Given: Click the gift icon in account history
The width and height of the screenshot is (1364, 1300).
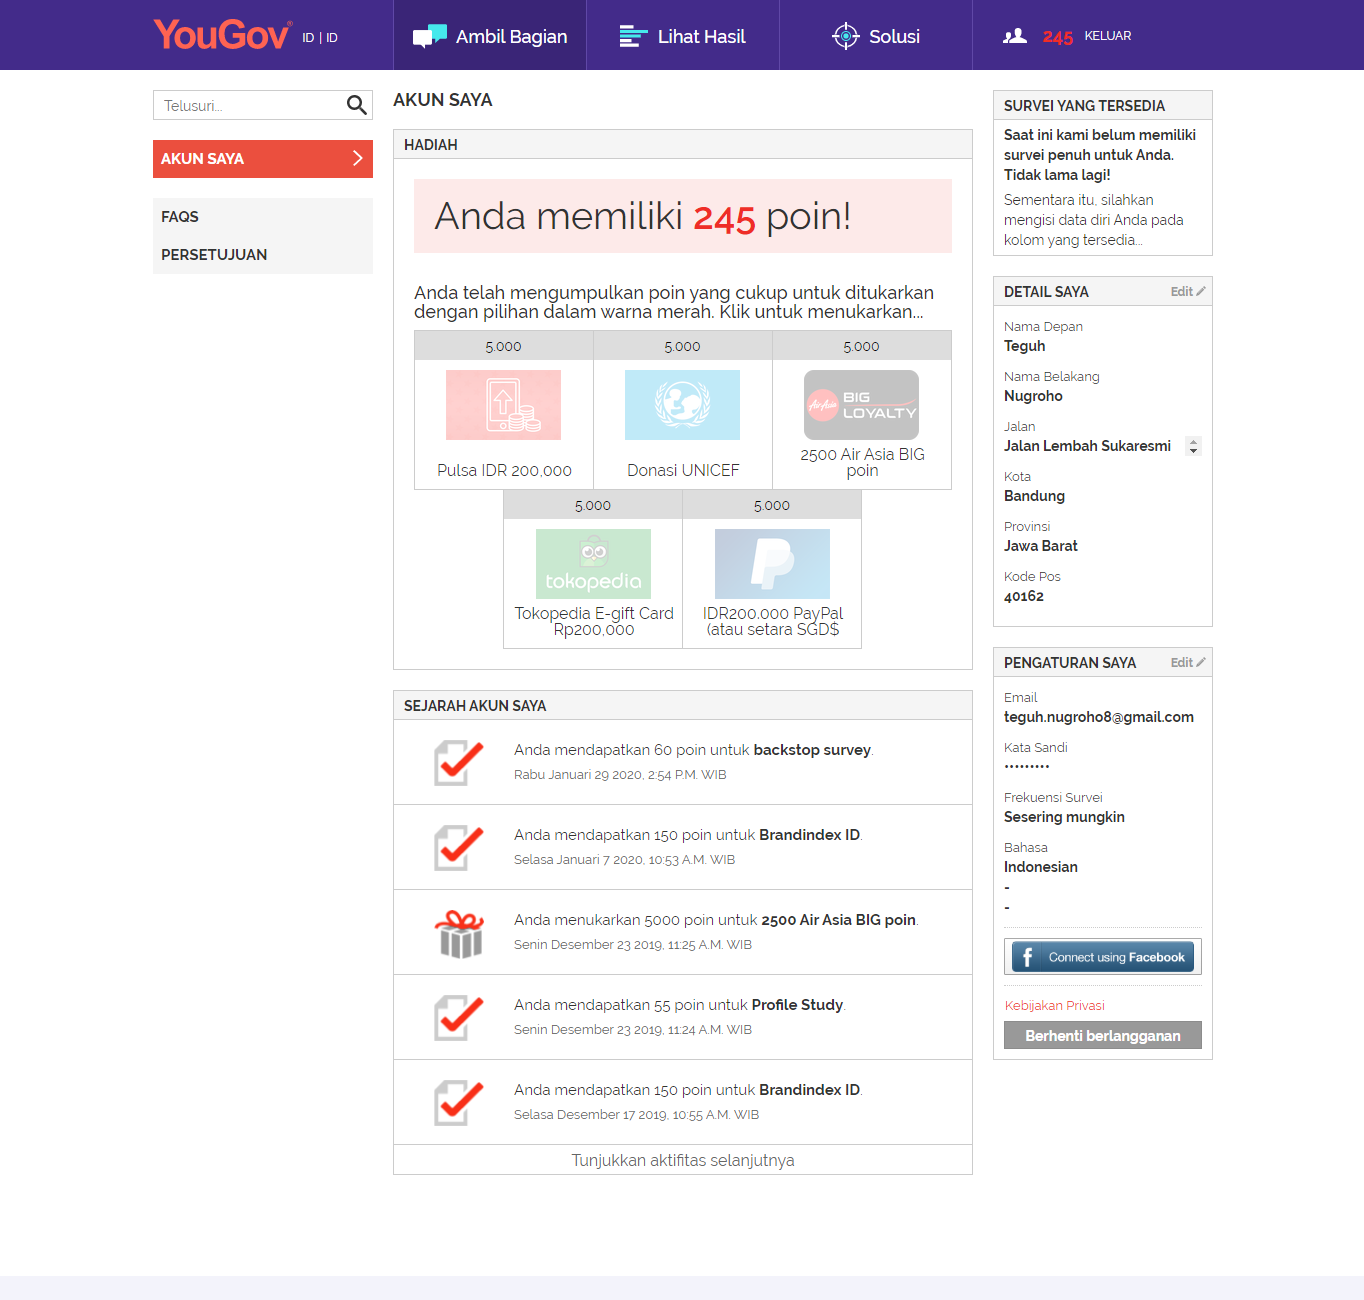Looking at the screenshot, I should click(459, 933).
